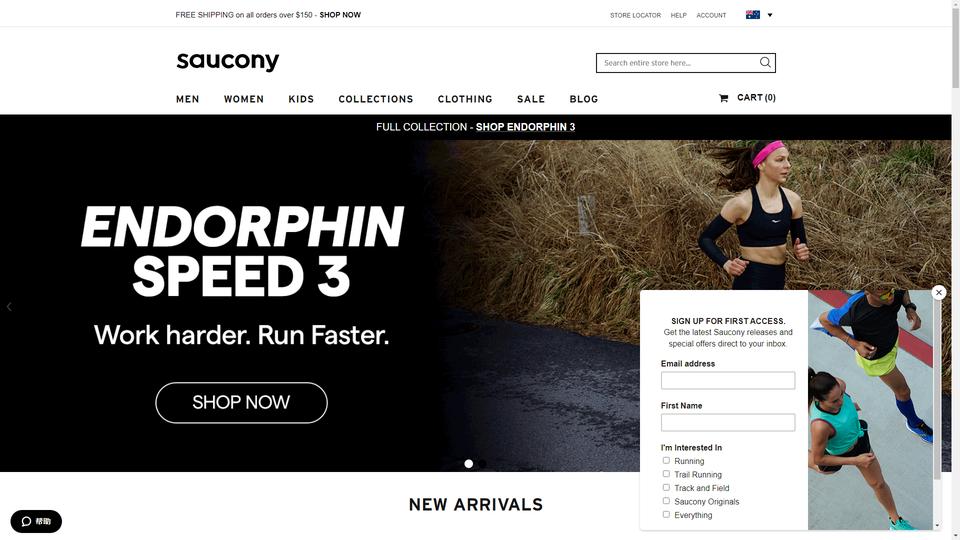
Task: Click the page vertical scrollbar
Action: [x=955, y=270]
